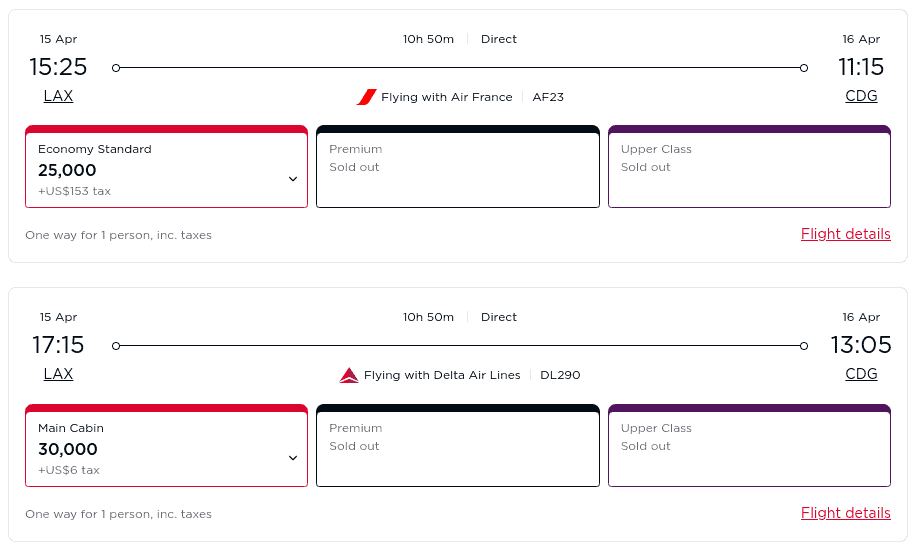
Task: Click the 17:15 departure time
Action: (x=58, y=345)
